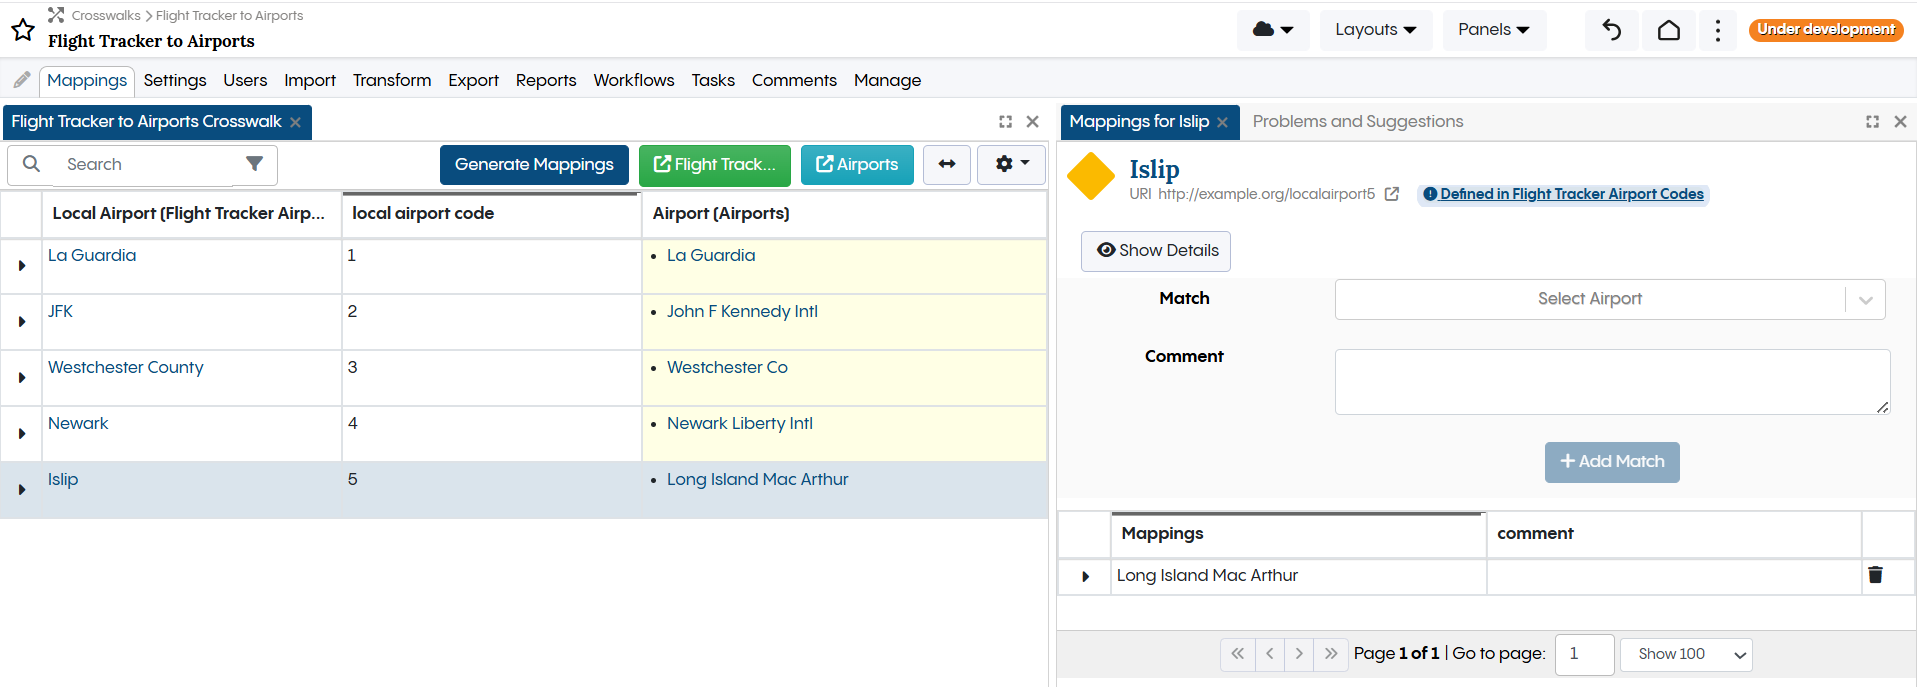Viewport: 1917px width, 687px height.
Task: Click the favorite star icon
Action: (x=23, y=30)
